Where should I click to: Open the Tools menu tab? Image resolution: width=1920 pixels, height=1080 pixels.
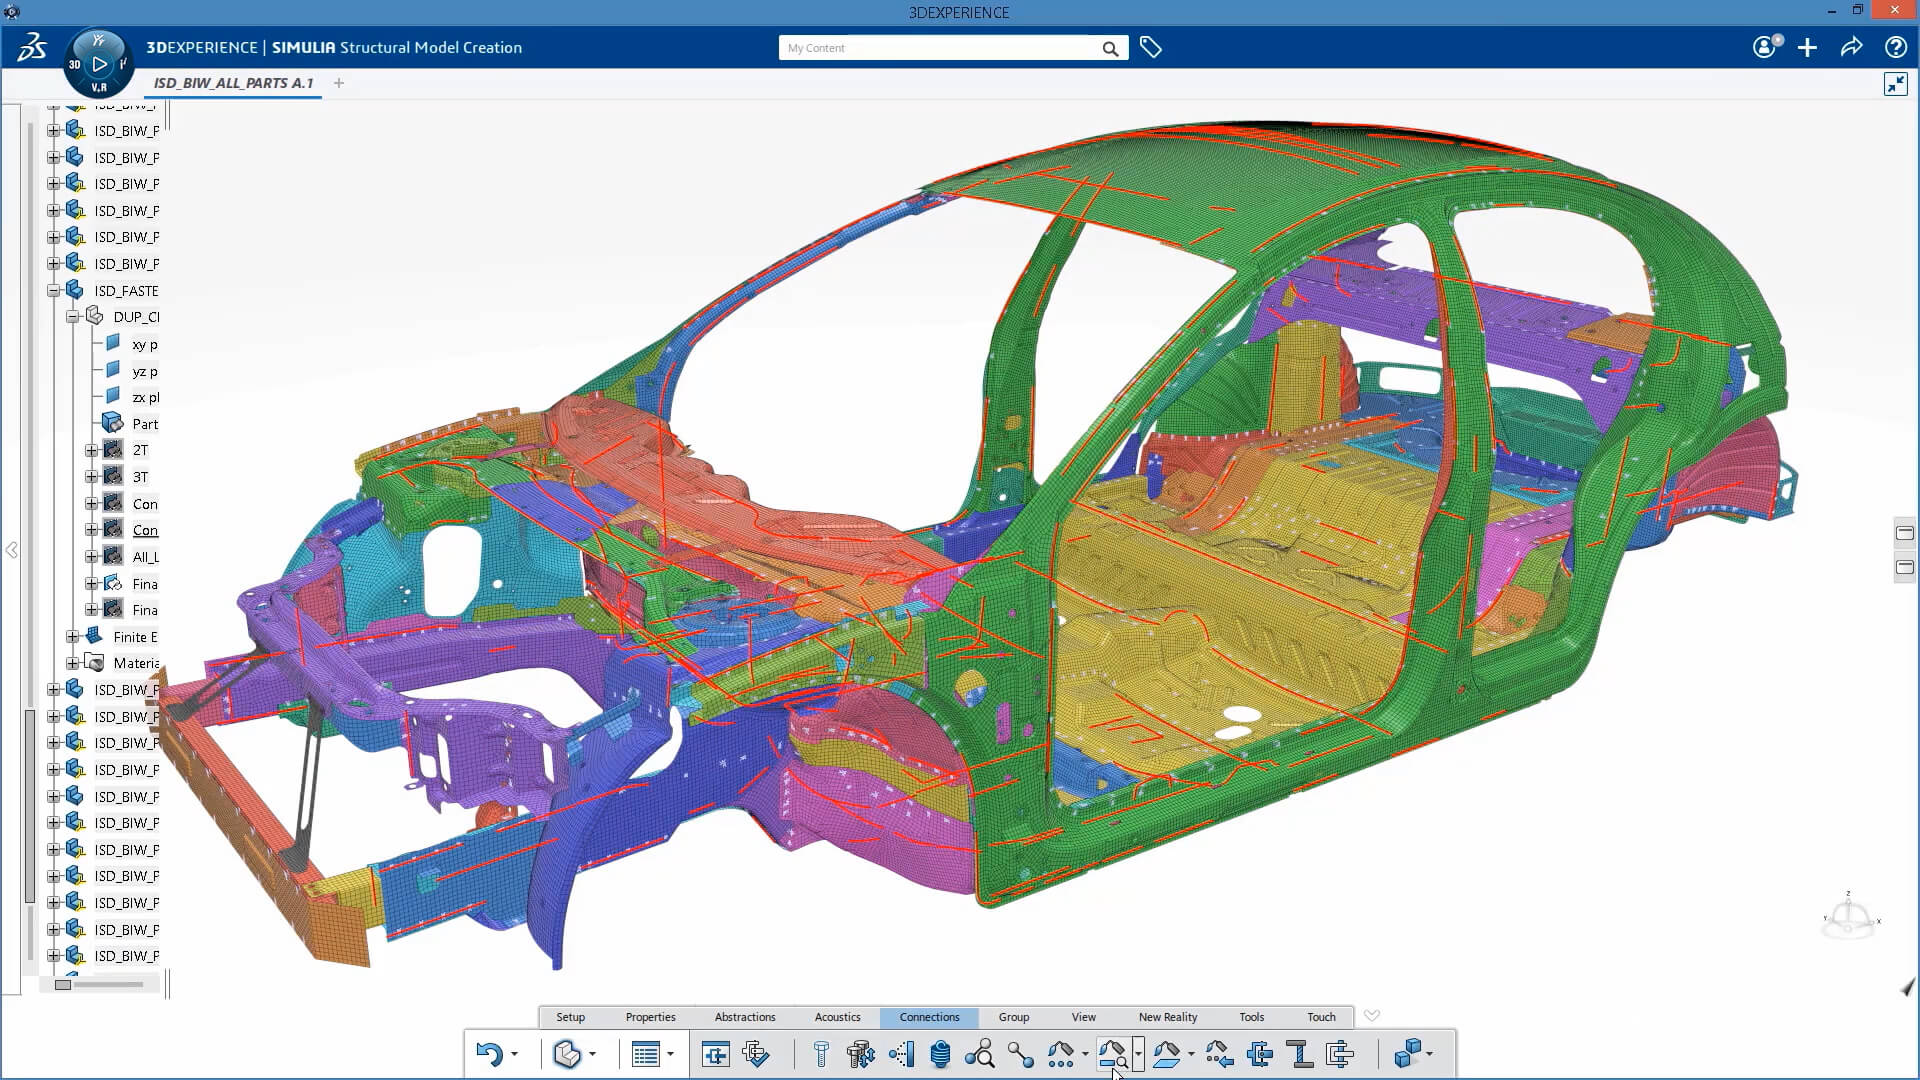[1251, 1017]
